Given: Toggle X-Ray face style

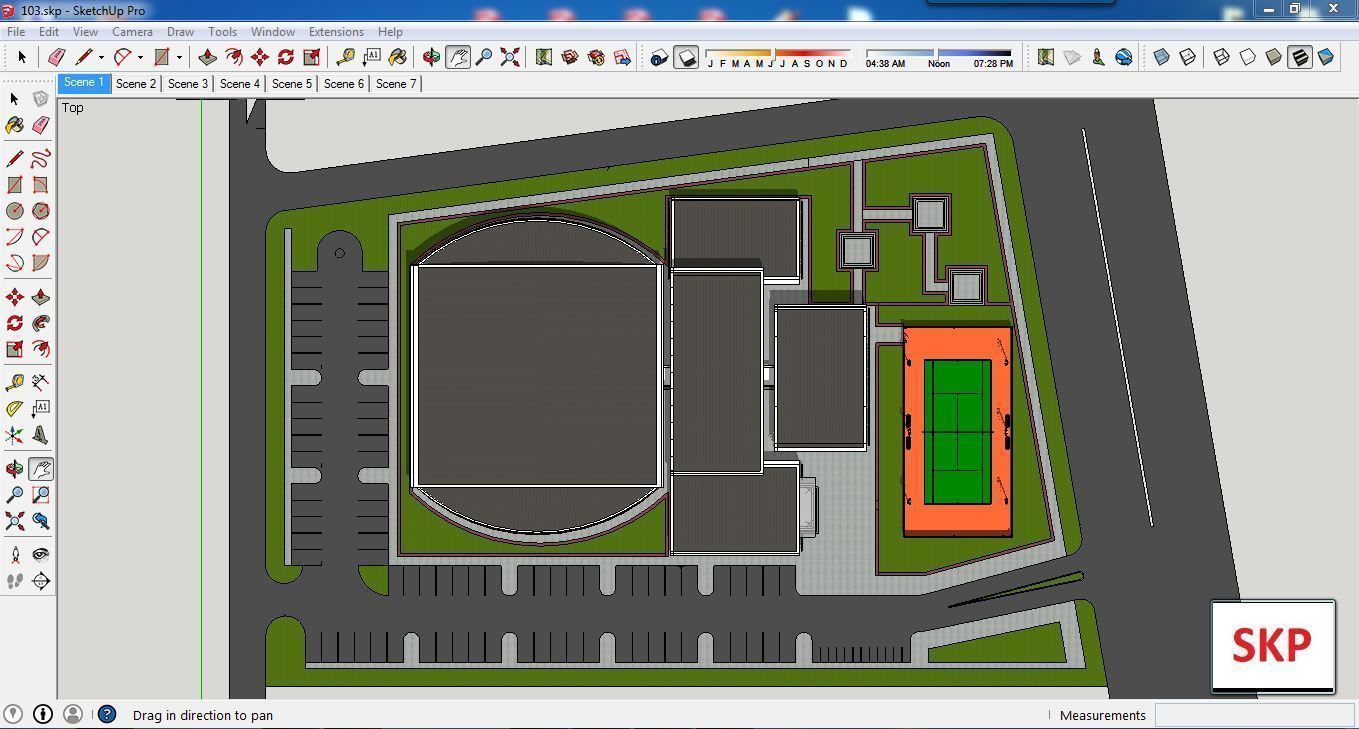Looking at the screenshot, I should (x=1162, y=57).
